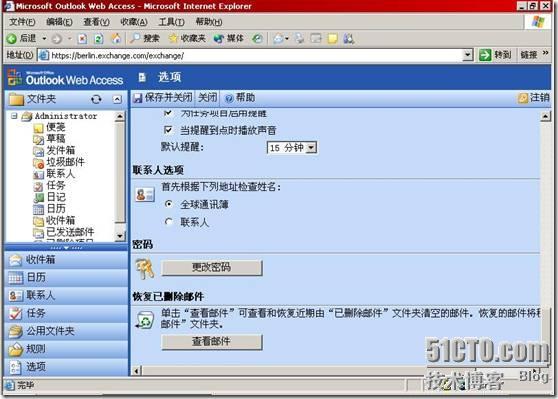Viewport: 558px width, 399px height.
Task: Click 保存并关闭 save and close
Action: point(163,98)
